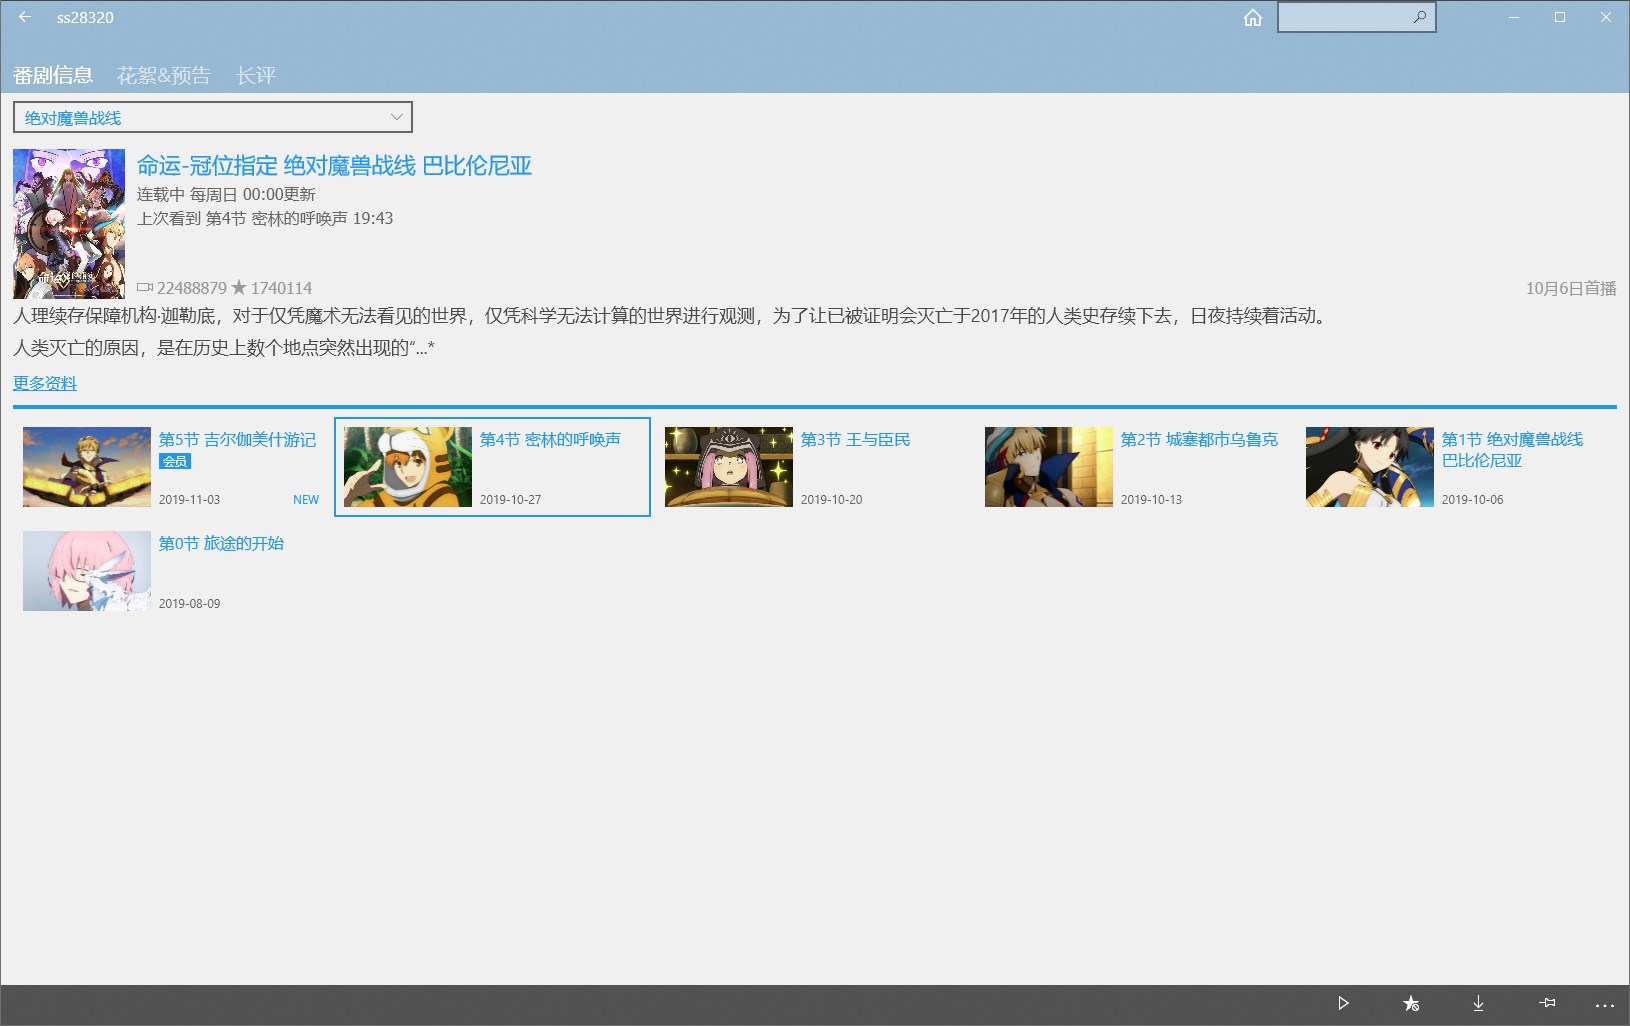1630x1026 pixels.
Task: Expand the 绝对魔兽战线 season dropdown
Action: click(x=213, y=117)
